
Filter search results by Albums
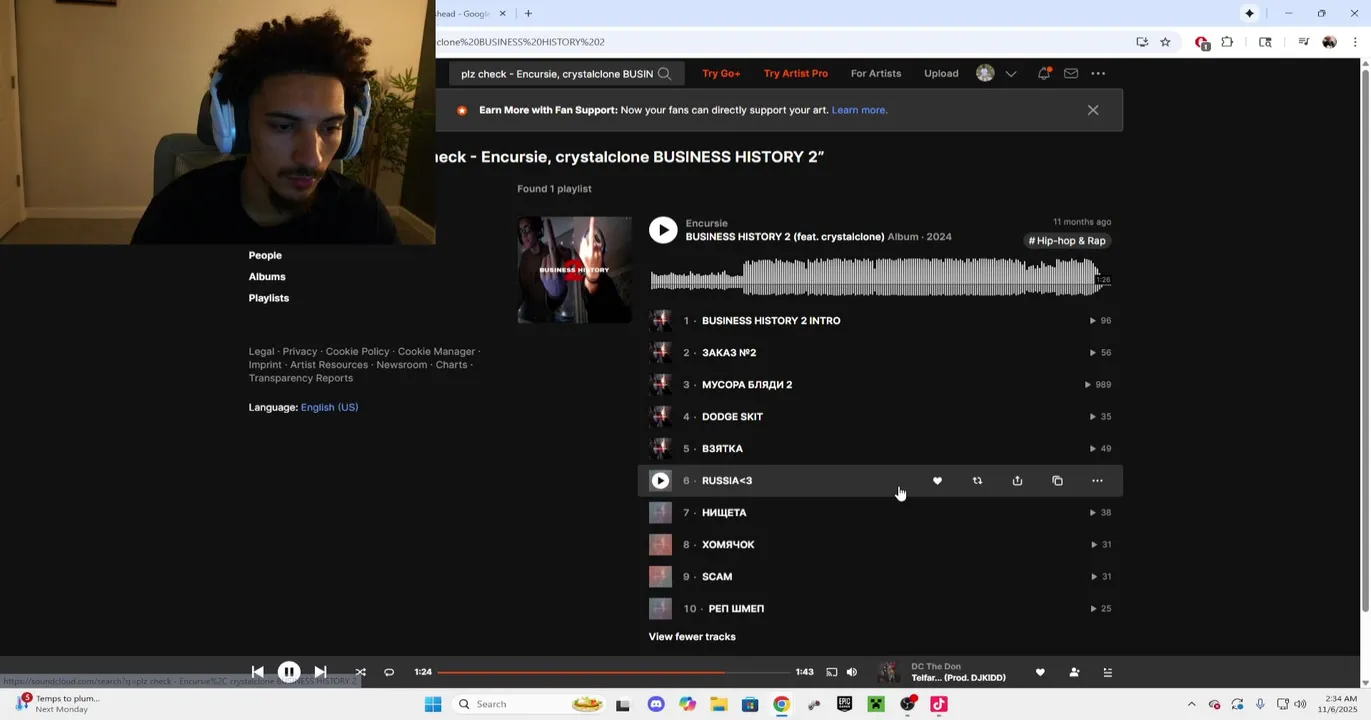(x=267, y=276)
